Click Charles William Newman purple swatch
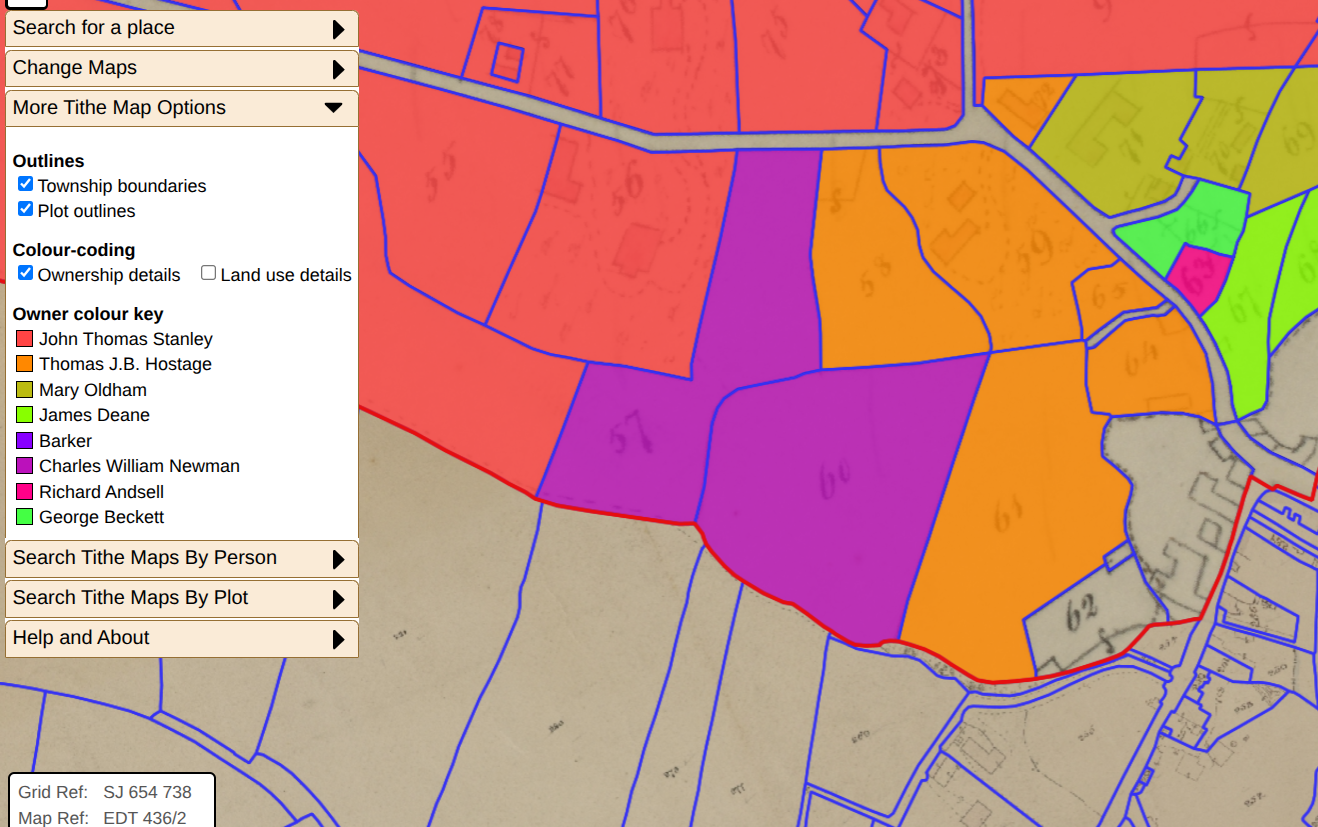The height and width of the screenshot is (827, 1318). click(x=24, y=466)
